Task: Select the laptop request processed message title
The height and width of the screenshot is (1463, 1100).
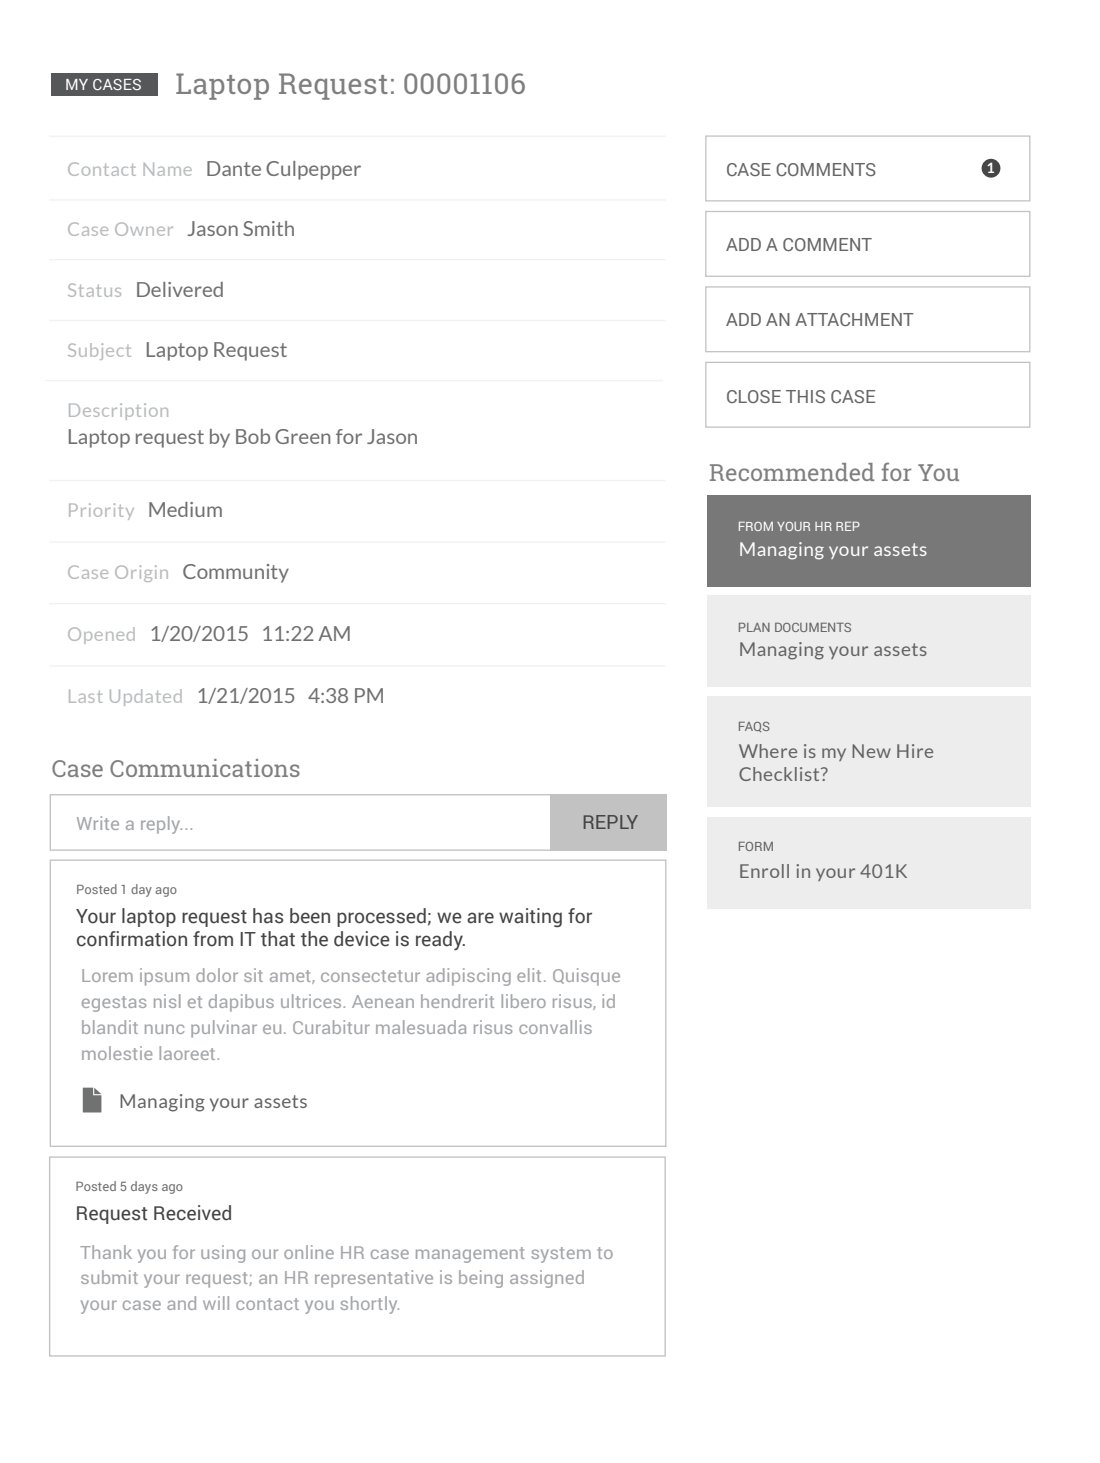Action: coord(334,928)
